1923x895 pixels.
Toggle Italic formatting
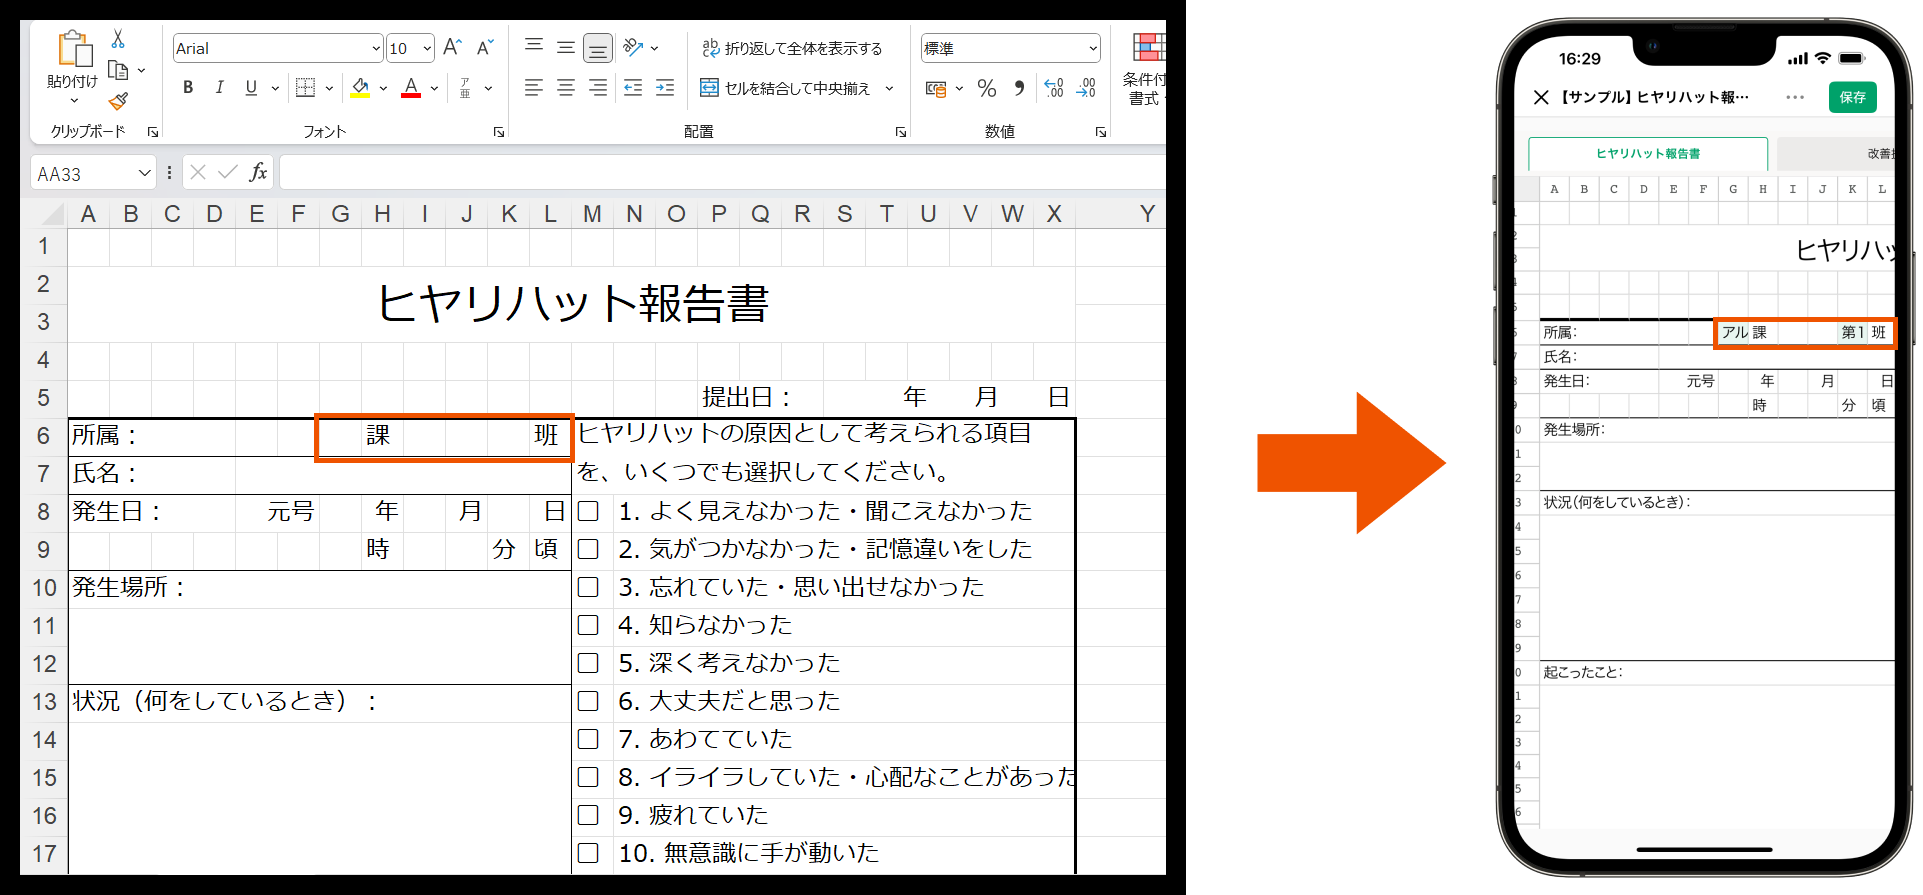click(x=219, y=88)
